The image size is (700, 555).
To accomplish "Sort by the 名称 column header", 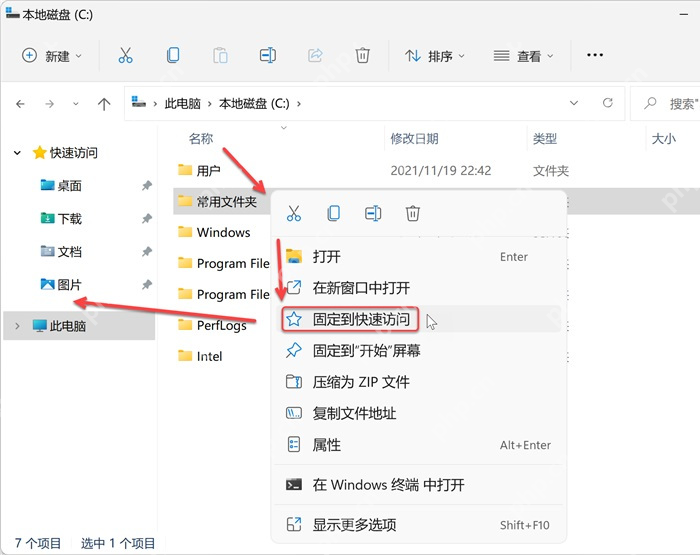I will [201, 138].
